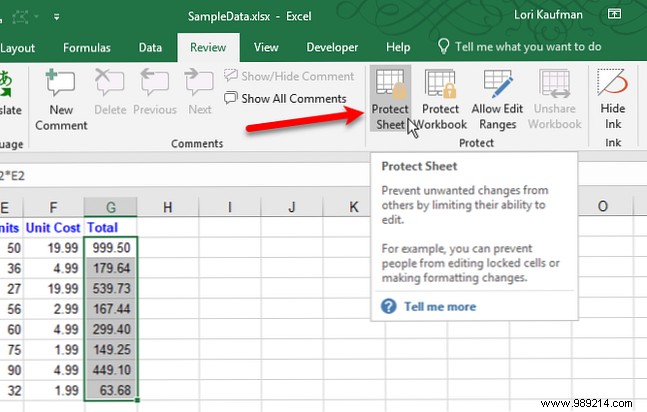Screen dimensions: 647x412
Task: Click the Tell me more help icon
Action: [388, 306]
